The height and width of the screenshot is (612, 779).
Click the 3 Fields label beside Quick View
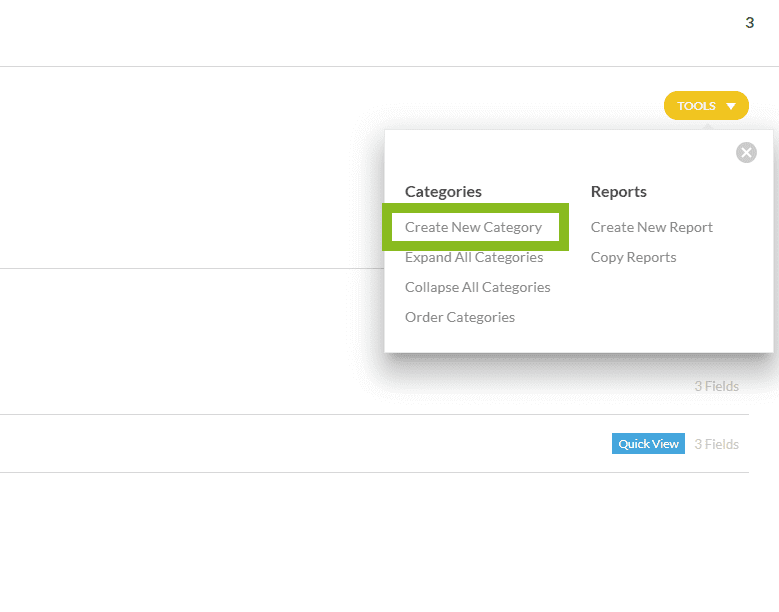pyautogui.click(x=716, y=444)
